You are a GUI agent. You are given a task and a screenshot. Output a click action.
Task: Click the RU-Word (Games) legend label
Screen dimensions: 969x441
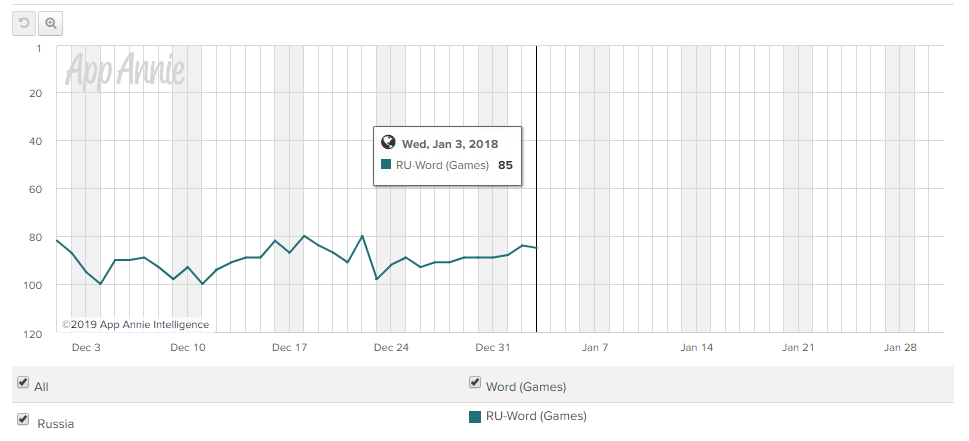(x=536, y=416)
